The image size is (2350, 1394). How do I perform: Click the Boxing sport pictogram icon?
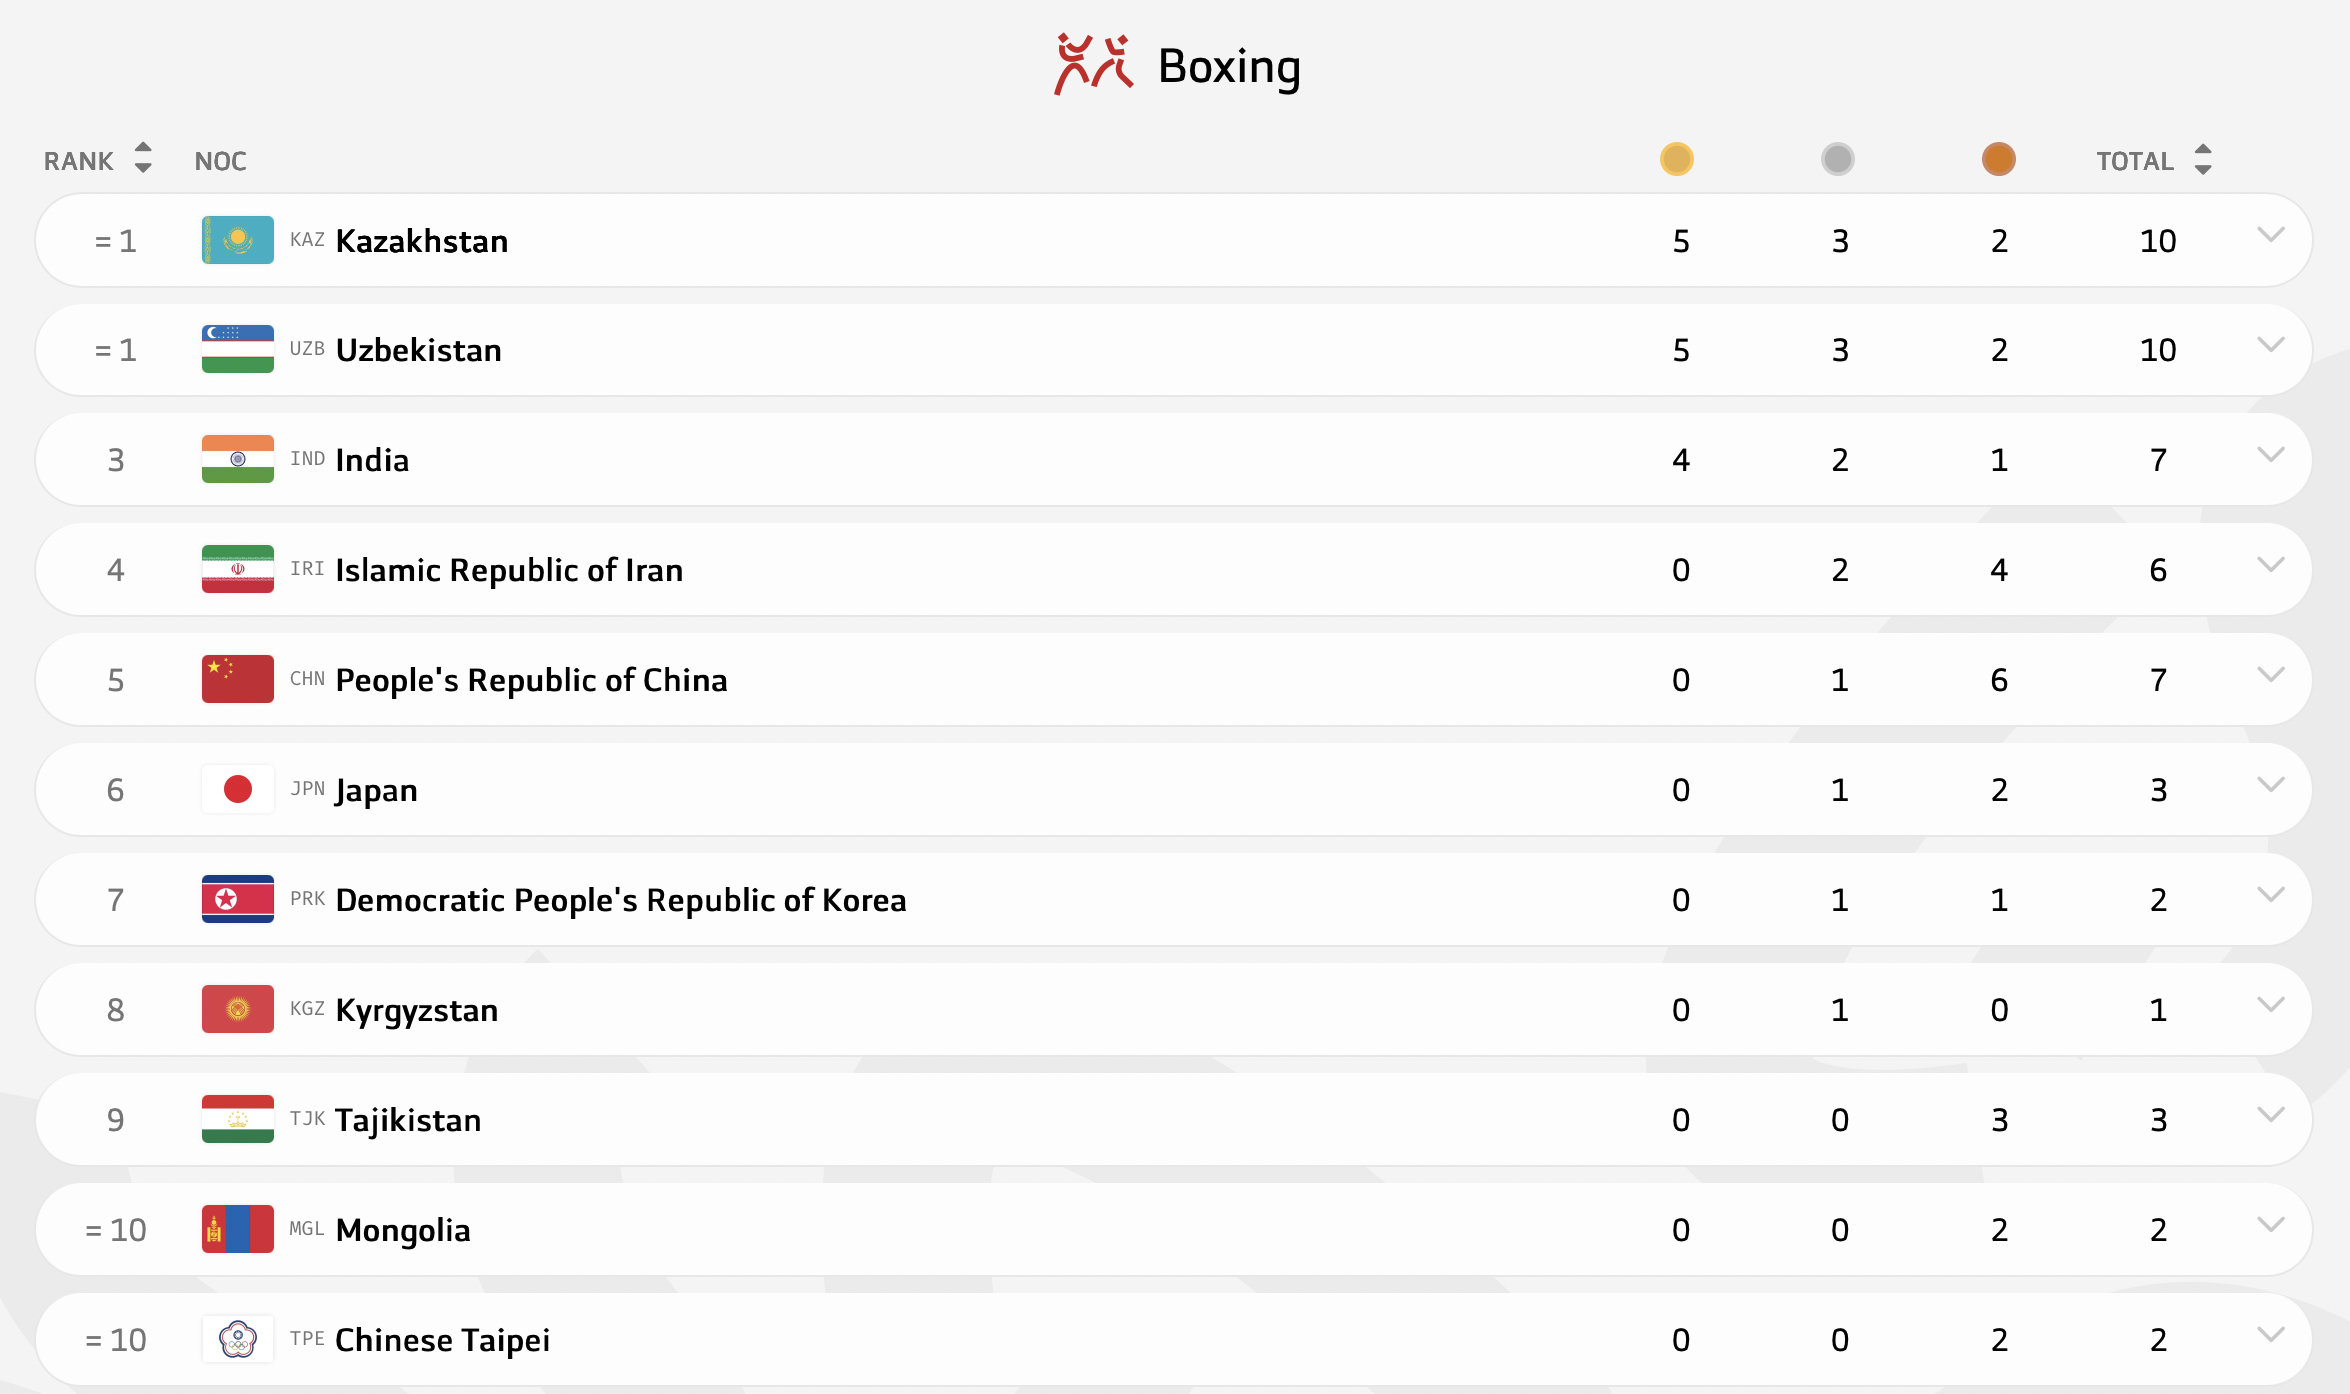(1093, 65)
